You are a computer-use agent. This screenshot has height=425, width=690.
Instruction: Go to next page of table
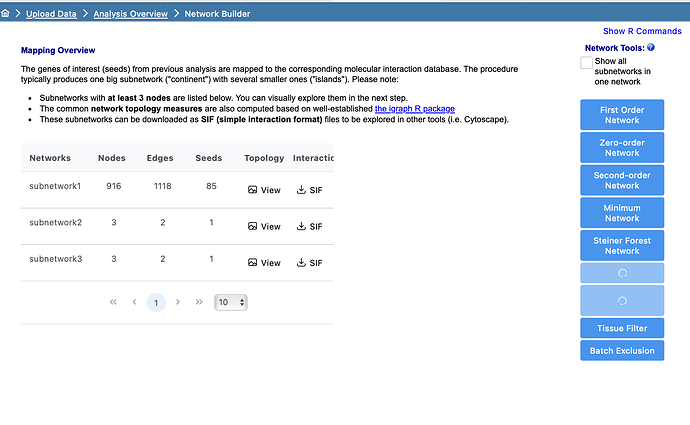point(178,302)
